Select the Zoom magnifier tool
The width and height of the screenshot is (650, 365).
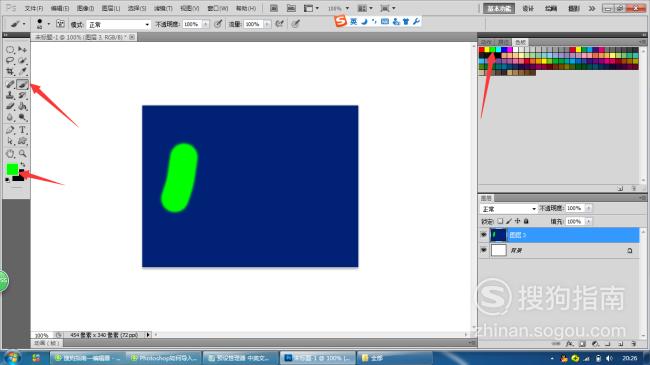click(22, 153)
